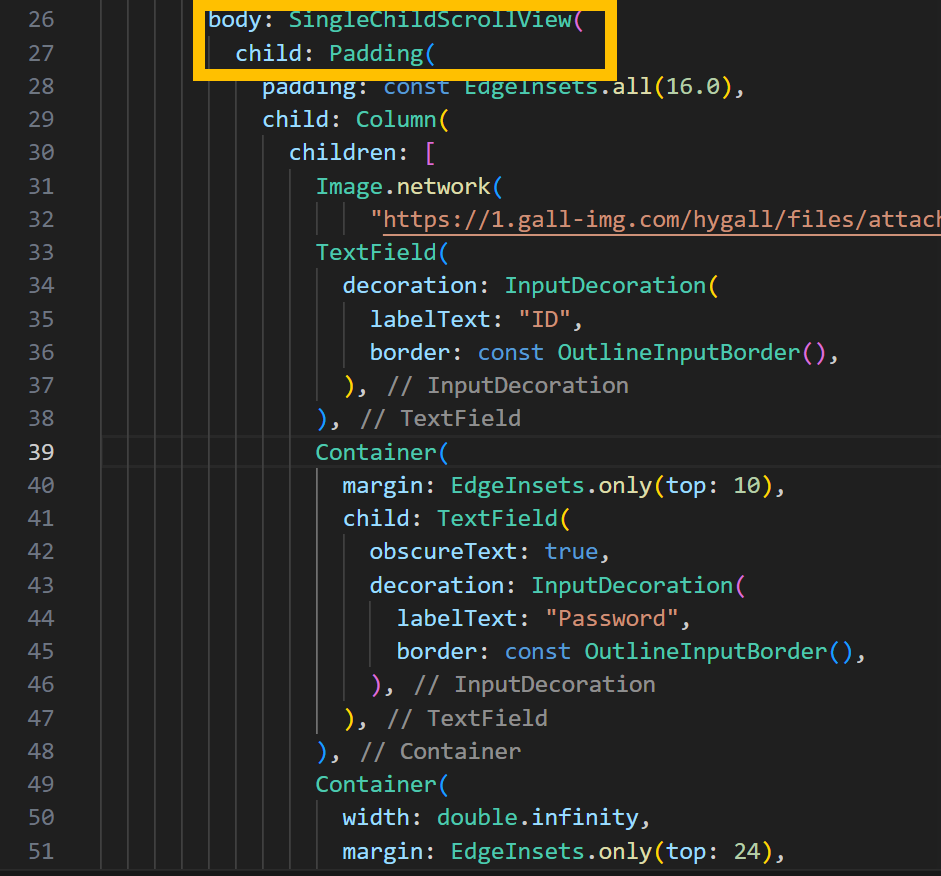Click line number 34 in the gutter
The image size is (941, 876).
pos(41,285)
